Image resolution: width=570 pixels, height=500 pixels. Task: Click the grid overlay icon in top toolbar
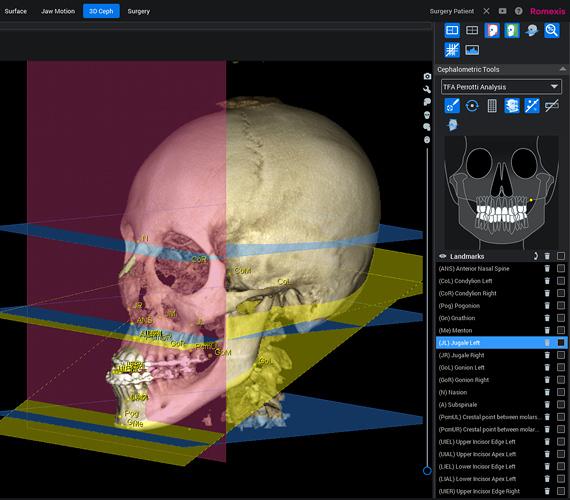[452, 50]
